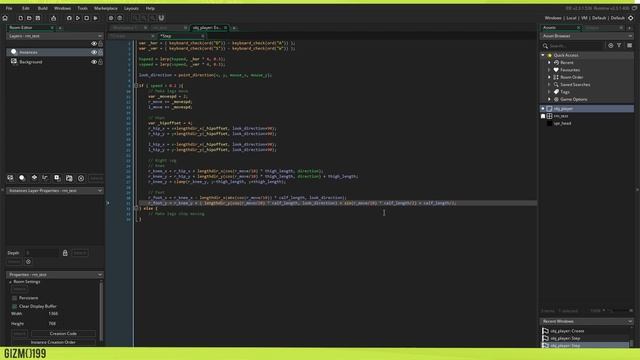This screenshot has width=640, height=360.
Task: Collapse the Properties - rm_test panel
Action: click(100, 275)
